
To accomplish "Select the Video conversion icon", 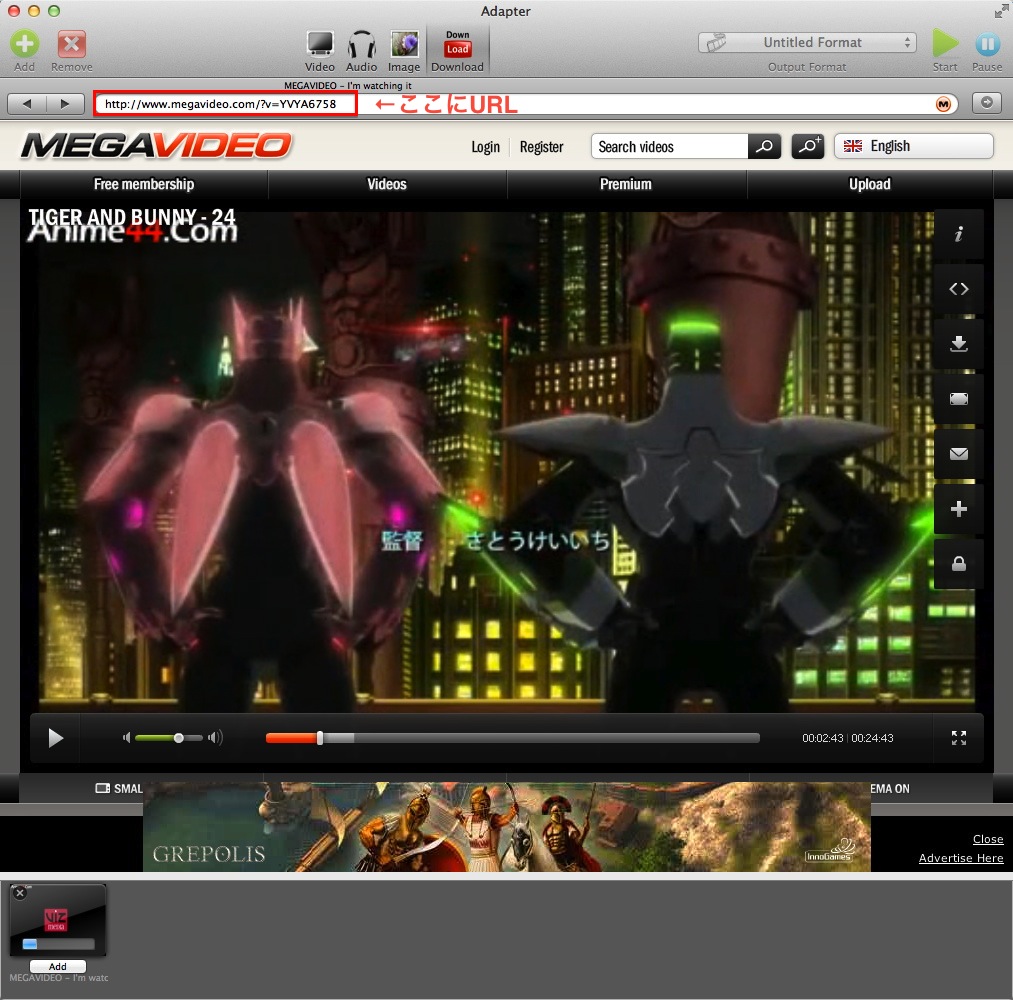I will (x=320, y=45).
